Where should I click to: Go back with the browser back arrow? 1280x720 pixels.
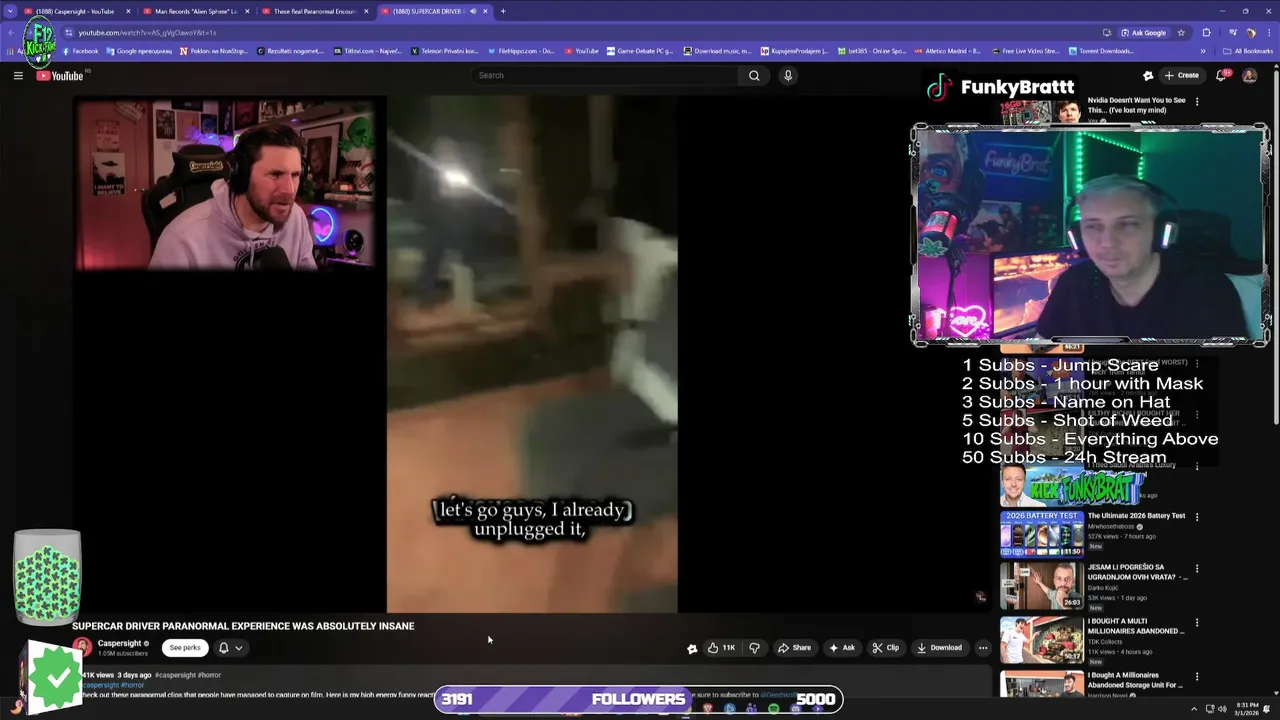tap(10, 32)
